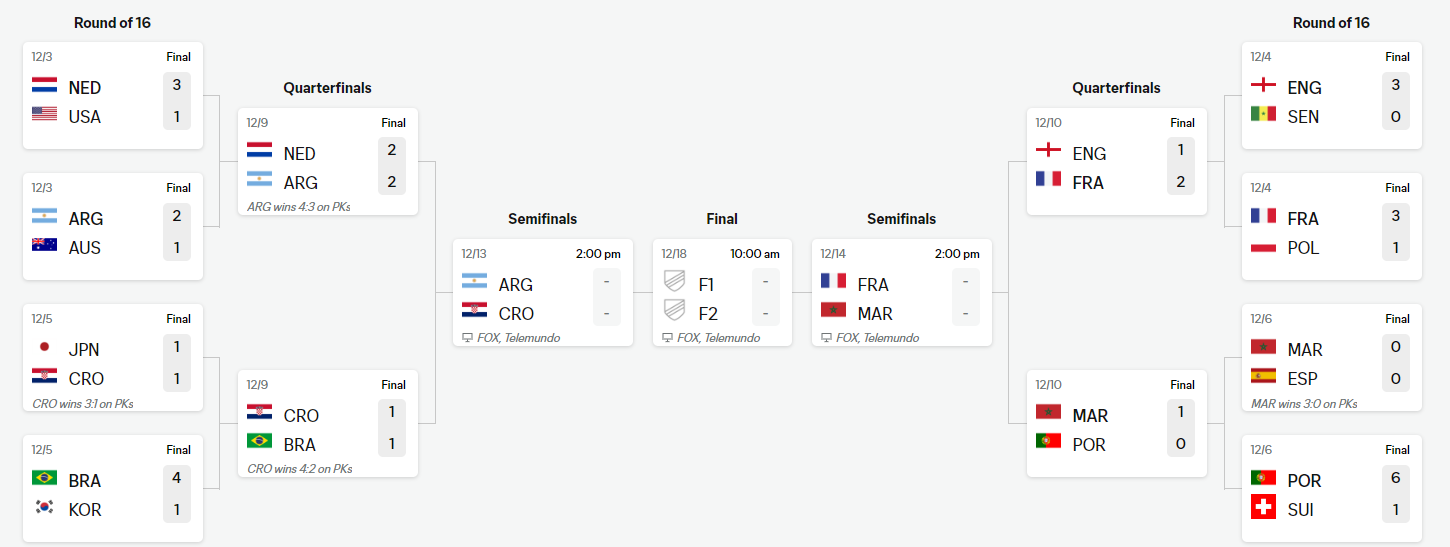The image size is (1450, 547).
Task: Select the Senegal flag icon
Action: tap(1263, 114)
